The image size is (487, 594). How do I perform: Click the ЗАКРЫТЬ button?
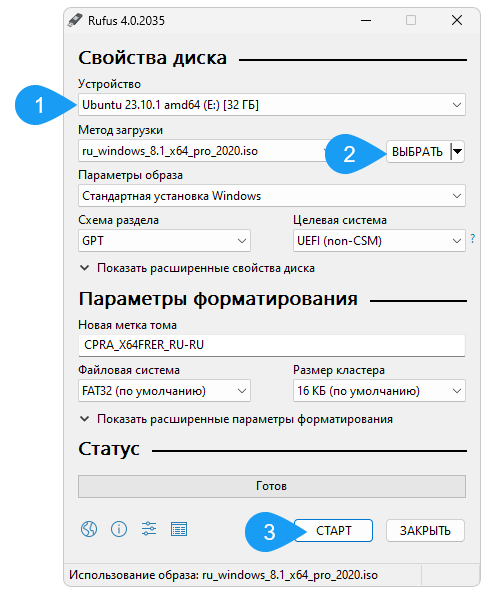click(425, 530)
